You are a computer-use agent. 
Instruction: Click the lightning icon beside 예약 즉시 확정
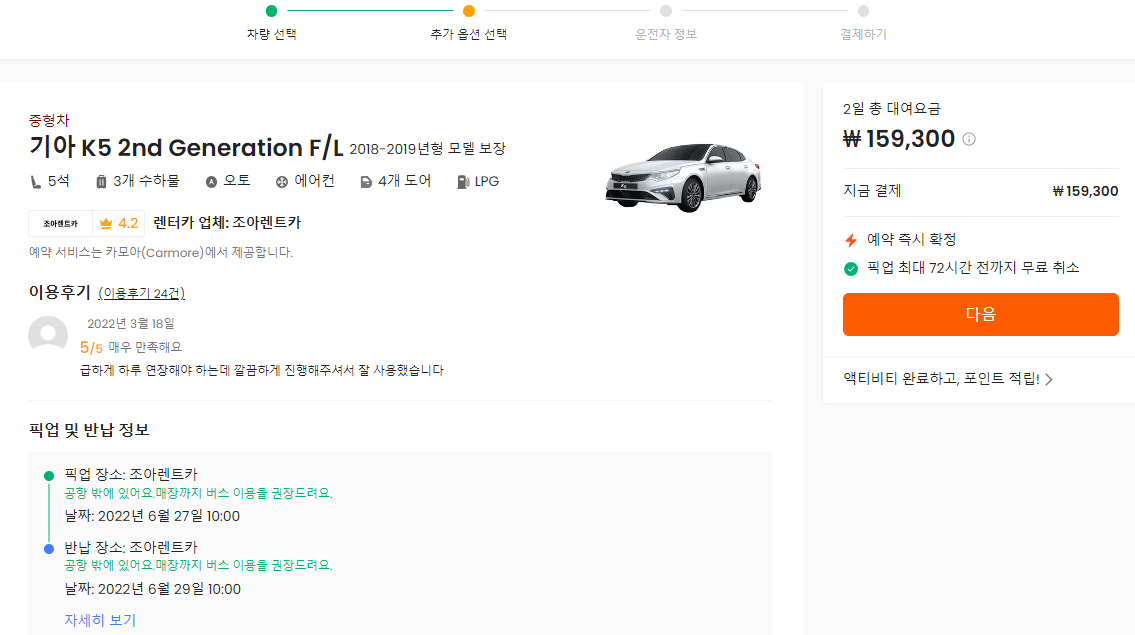pyautogui.click(x=851, y=240)
